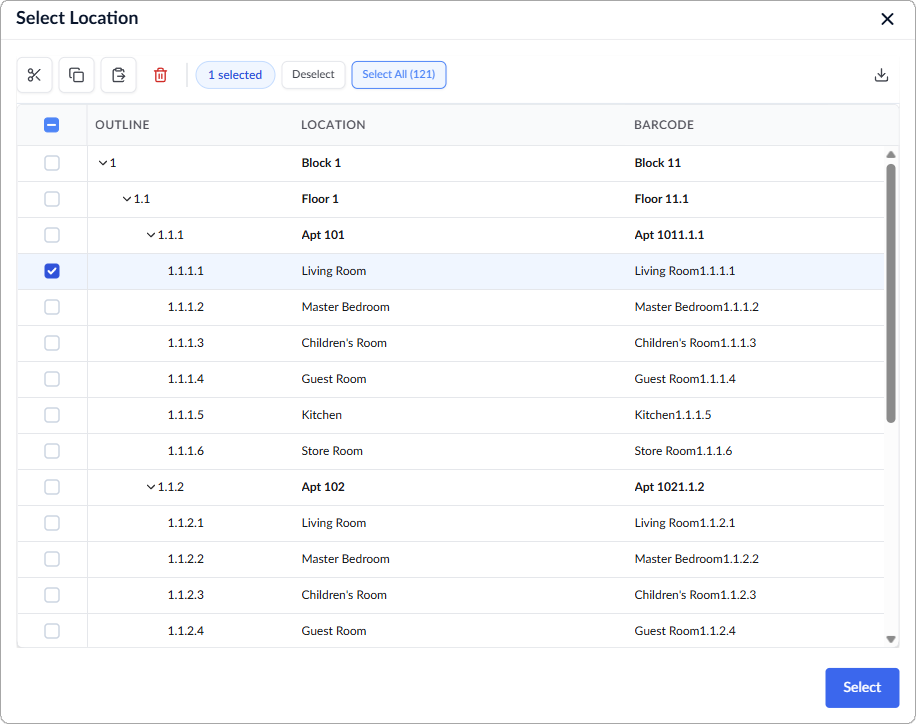This screenshot has height=724, width=916.
Task: Click the Kitchen location cell
Action: pos(321,415)
